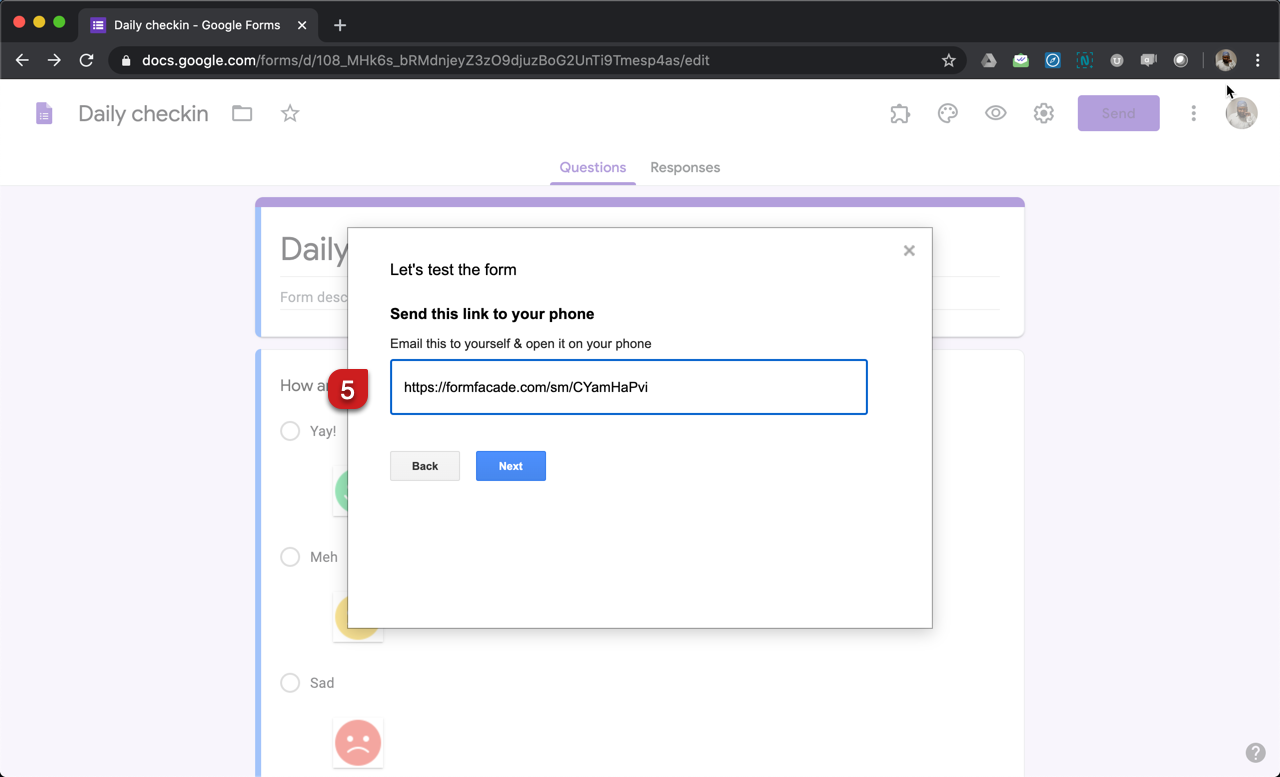Open the add-ons puzzle piece icon
This screenshot has height=777, width=1280.
900,114
